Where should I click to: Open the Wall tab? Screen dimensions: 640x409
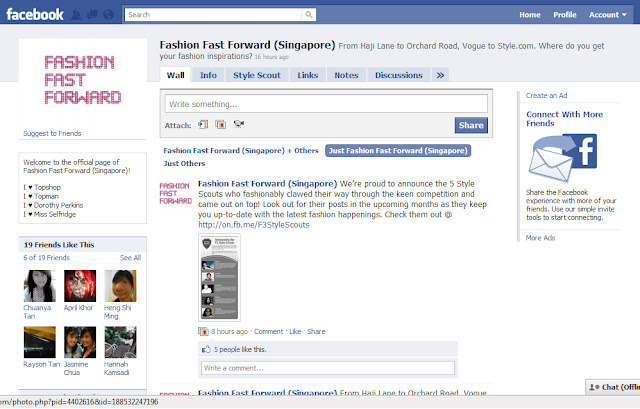click(x=176, y=75)
